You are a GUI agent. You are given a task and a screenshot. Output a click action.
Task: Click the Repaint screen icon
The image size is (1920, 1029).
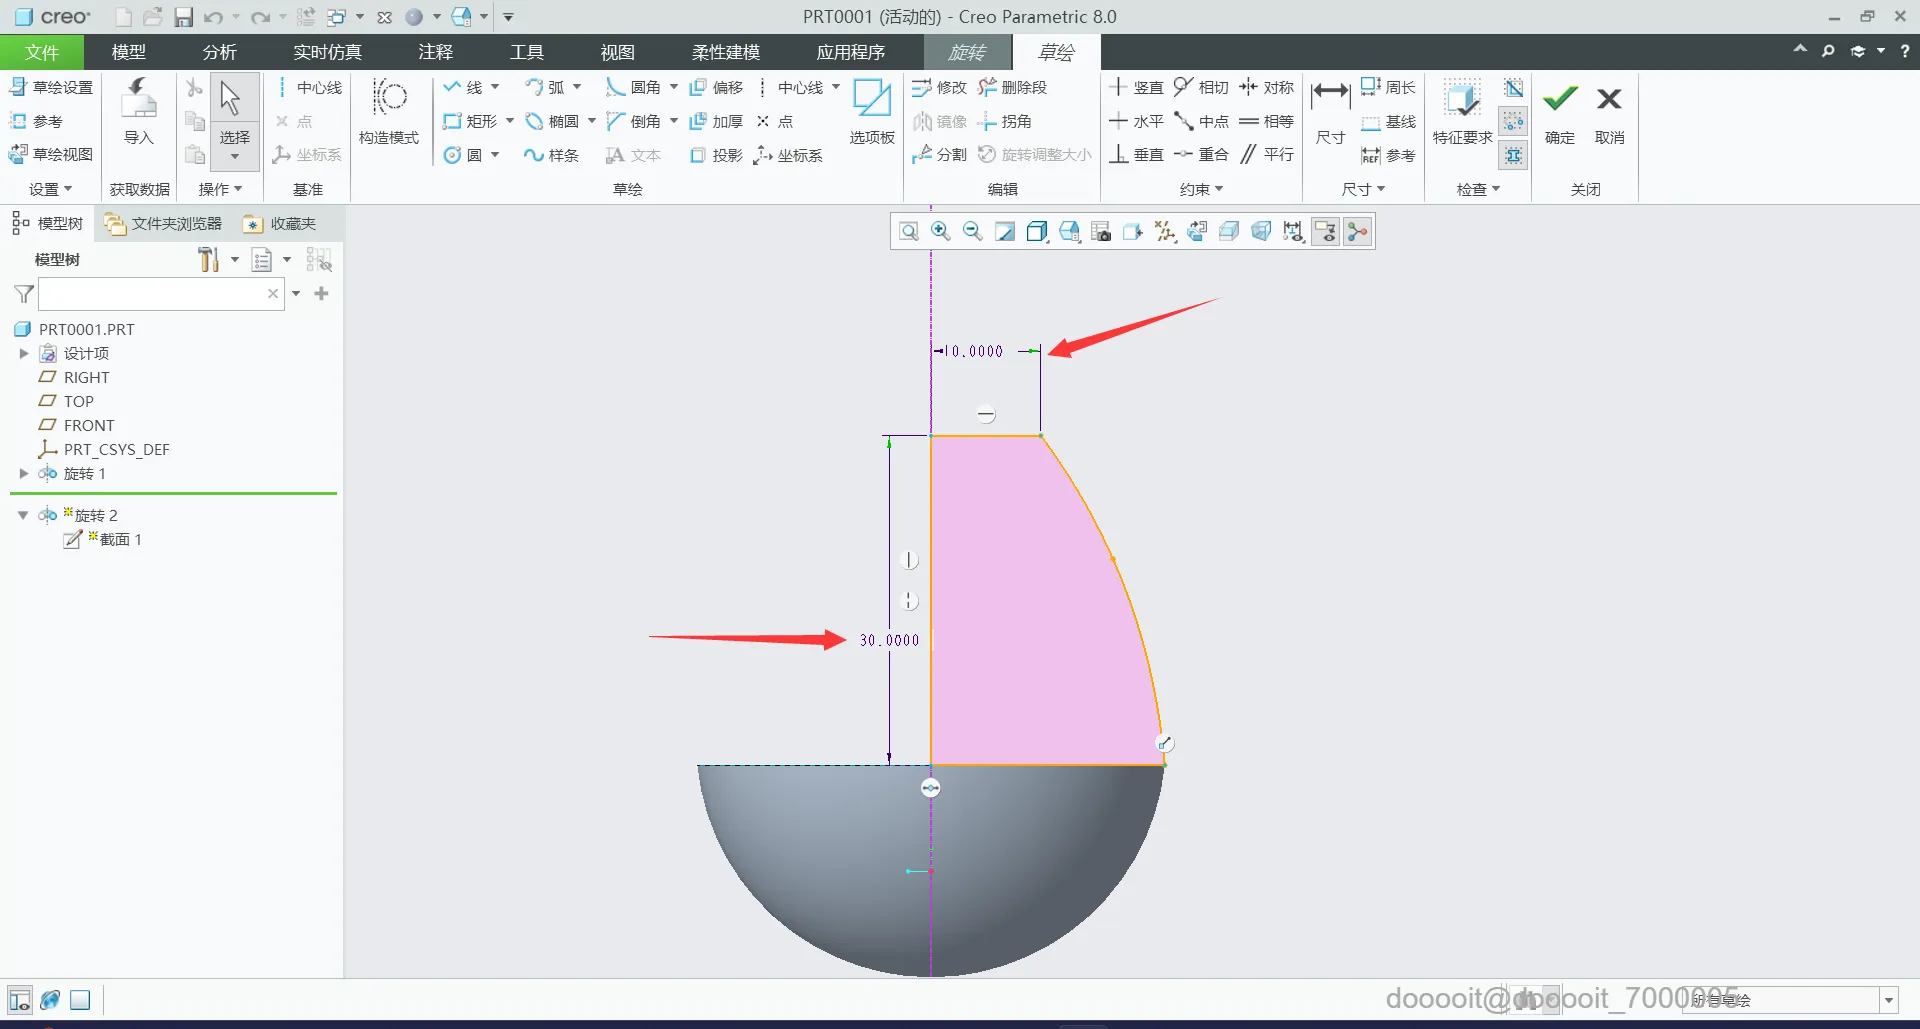click(1005, 232)
